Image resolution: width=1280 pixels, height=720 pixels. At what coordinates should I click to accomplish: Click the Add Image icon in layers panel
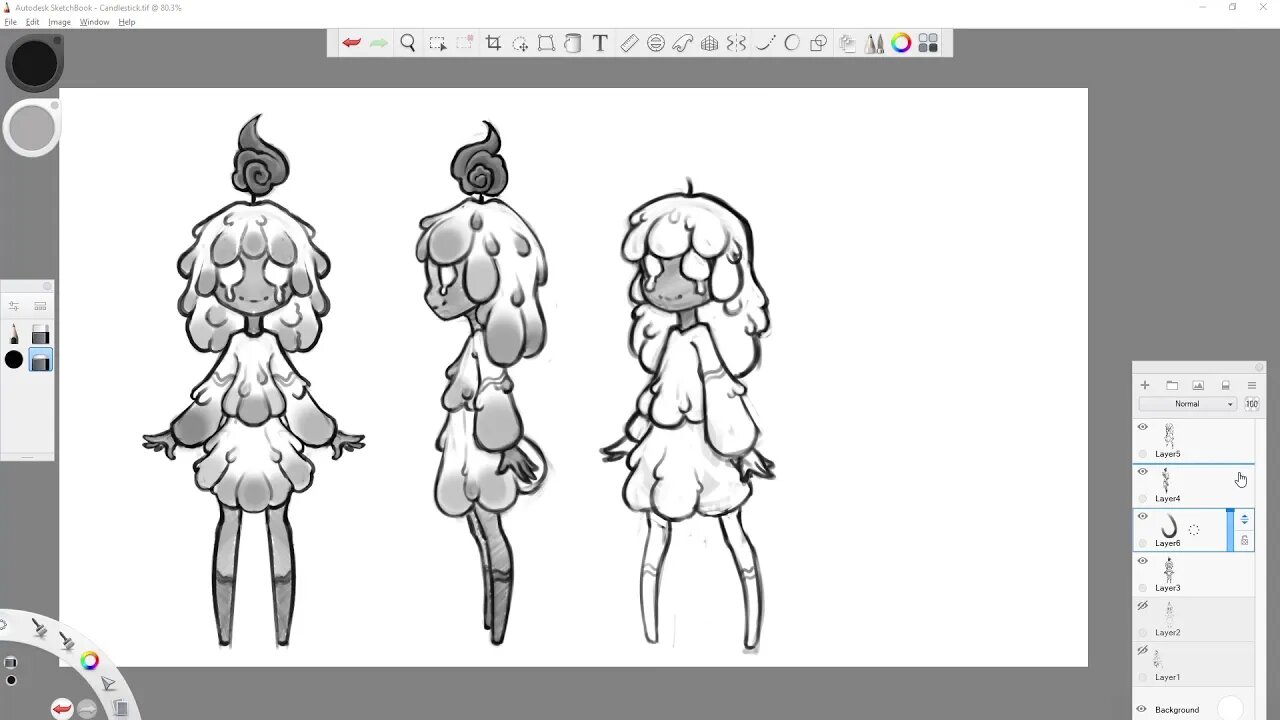(1198, 385)
